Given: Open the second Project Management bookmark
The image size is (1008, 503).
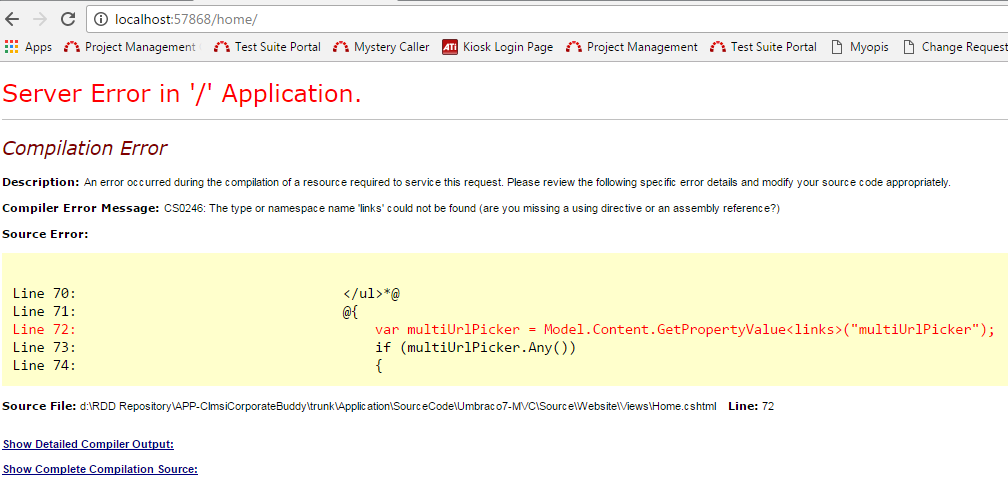Looking at the screenshot, I should coord(632,47).
